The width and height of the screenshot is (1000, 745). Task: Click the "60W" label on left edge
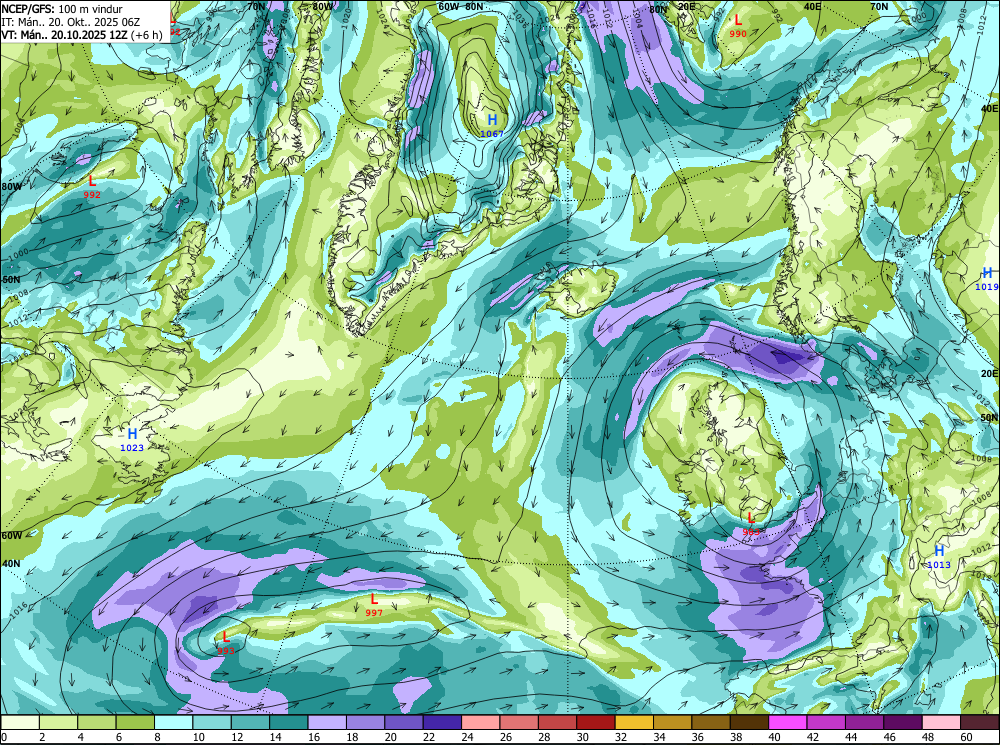pyautogui.click(x=11, y=535)
